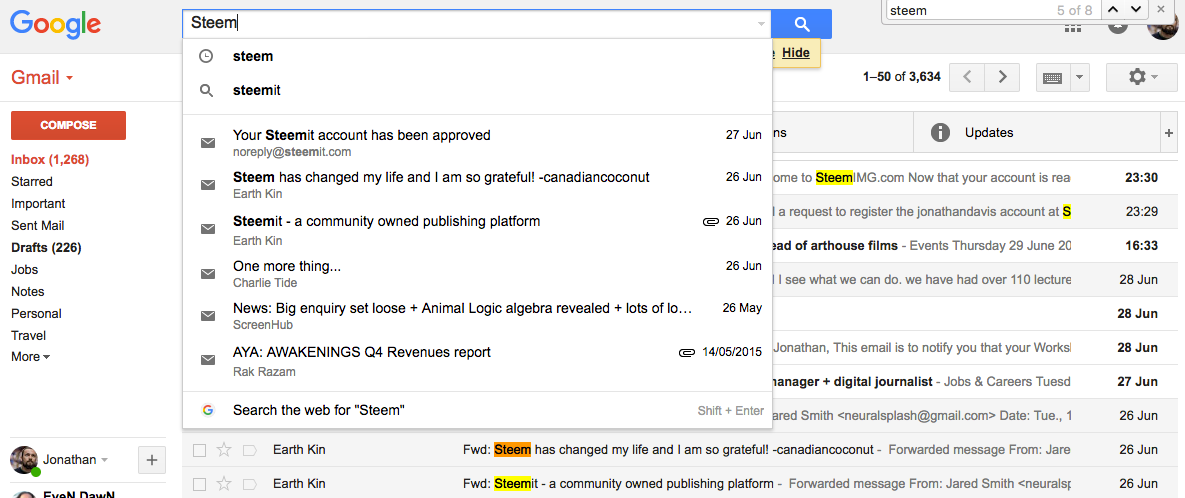Open the Personal label

pos(36,313)
